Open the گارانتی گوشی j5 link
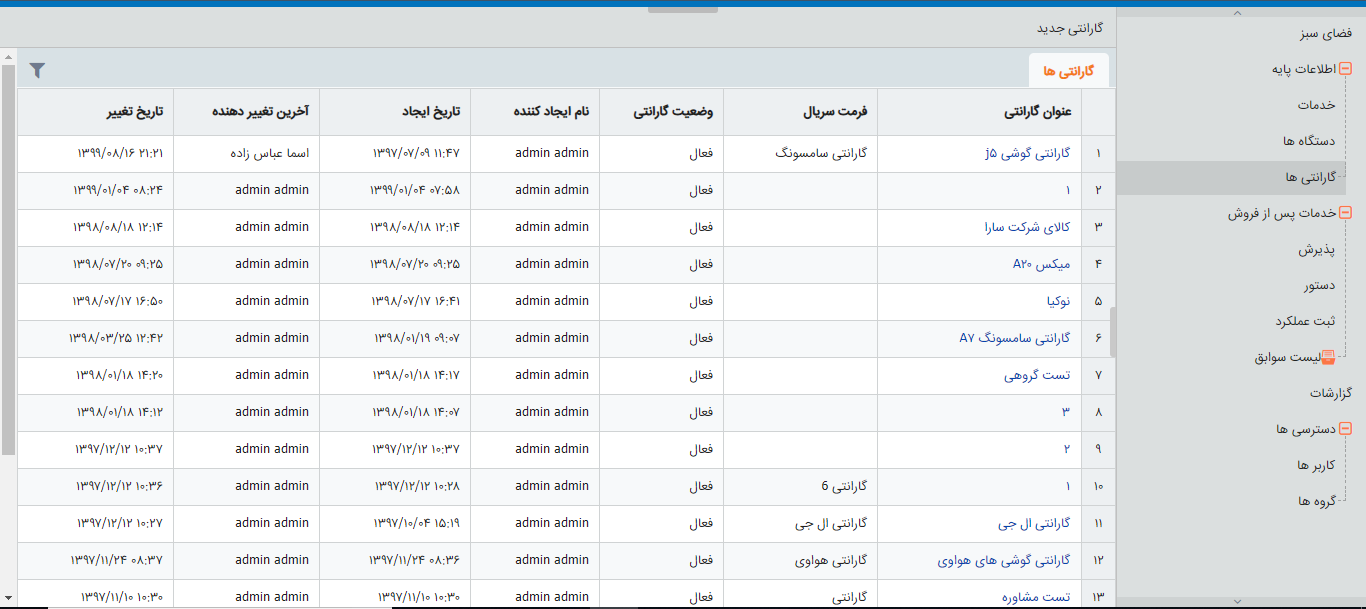The image size is (1366, 609). (x=1027, y=154)
